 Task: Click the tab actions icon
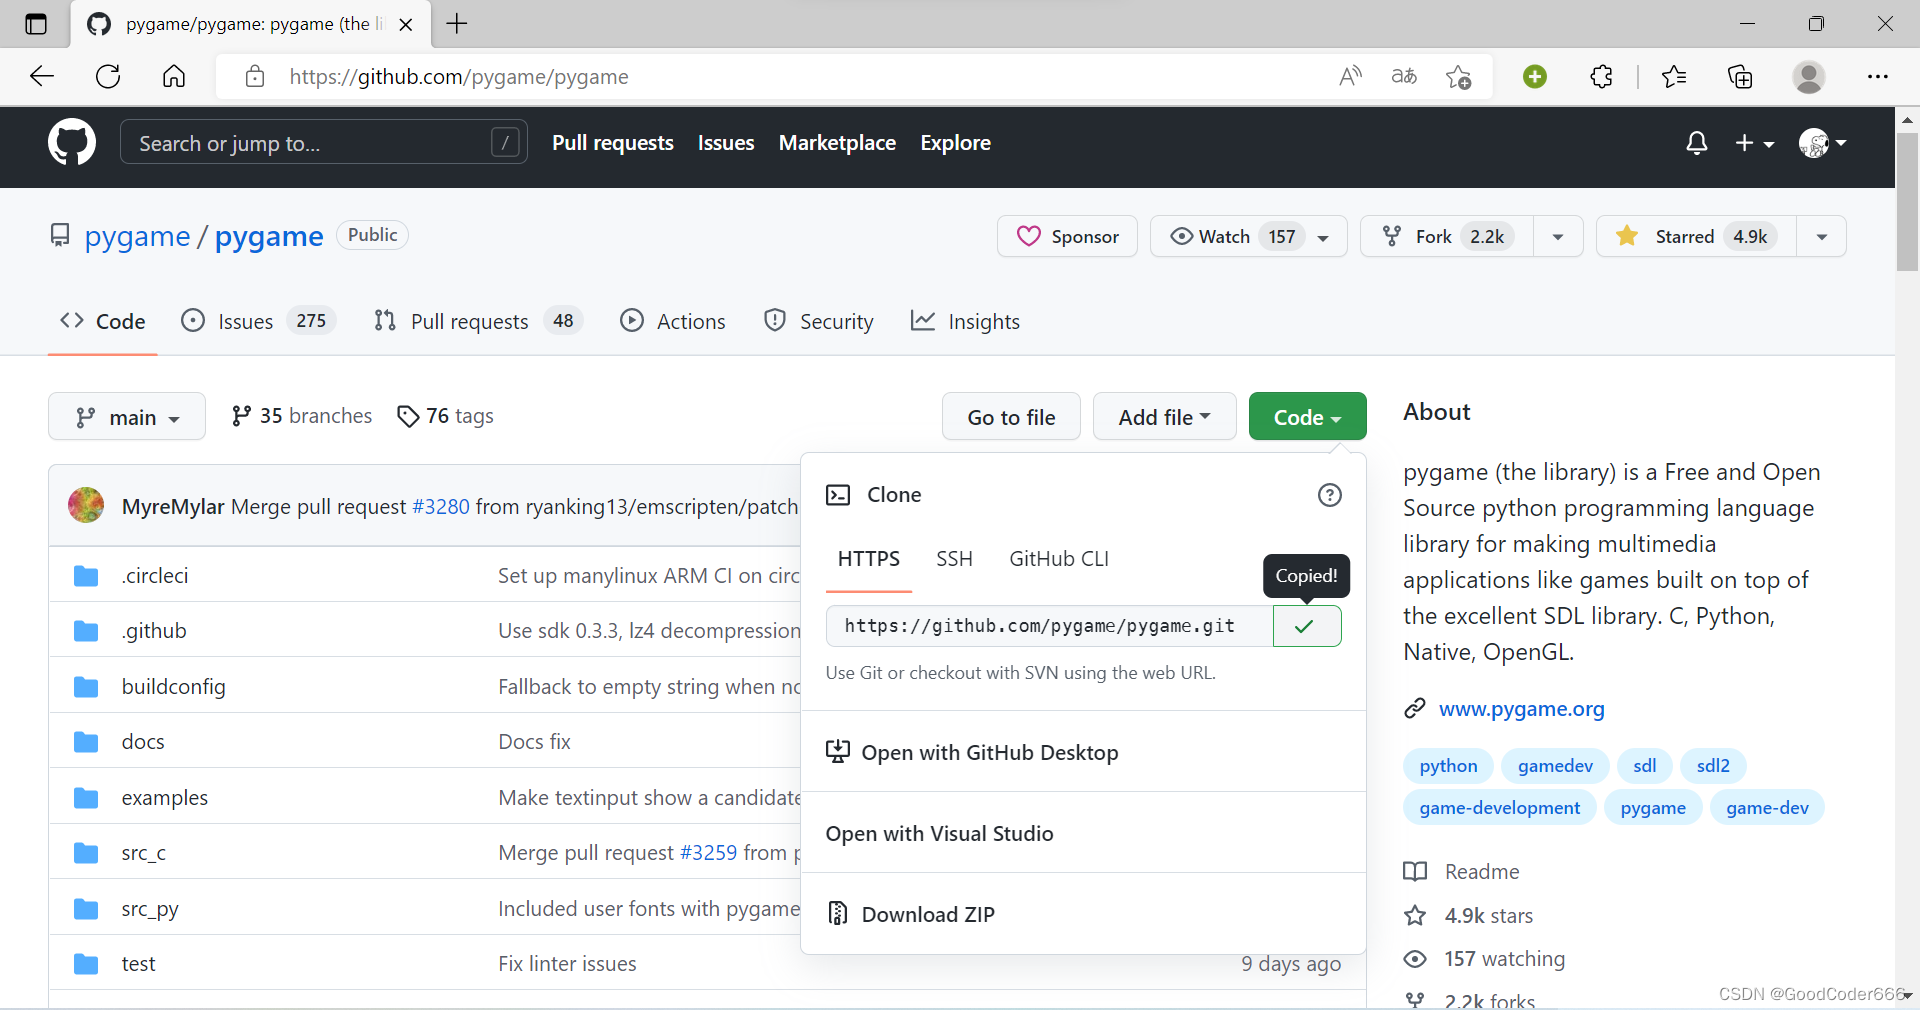click(36, 24)
